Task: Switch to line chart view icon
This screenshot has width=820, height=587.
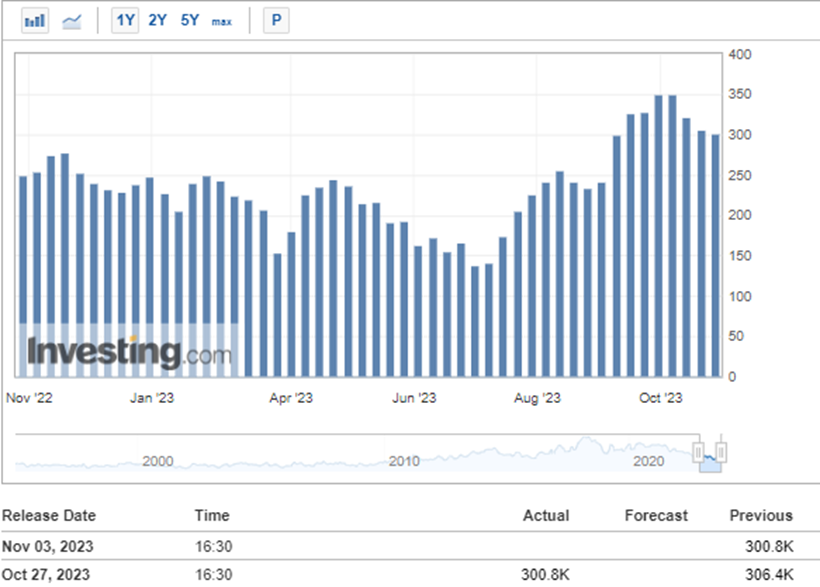Action: coord(72,21)
